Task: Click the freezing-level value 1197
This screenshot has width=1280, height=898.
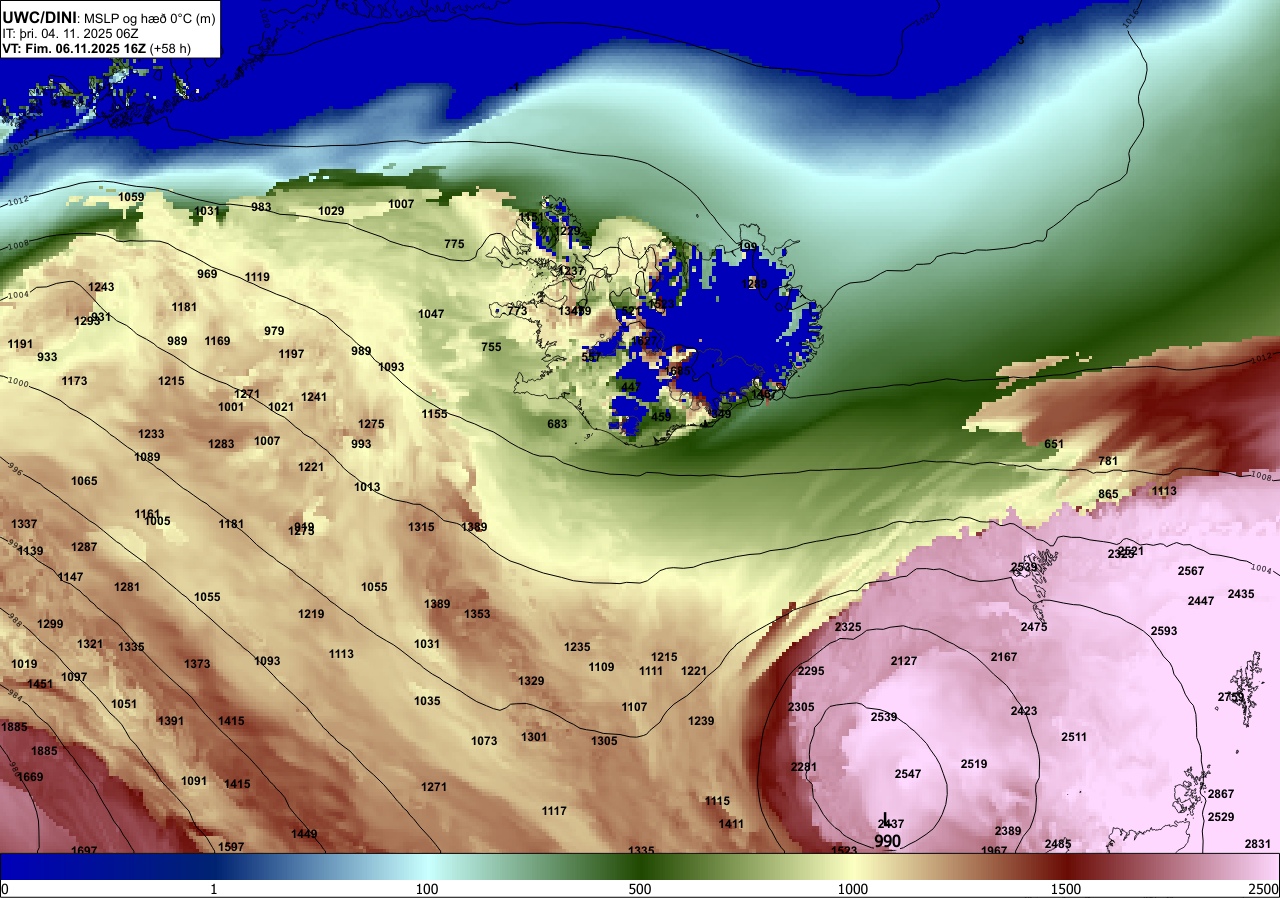Action: (x=291, y=354)
